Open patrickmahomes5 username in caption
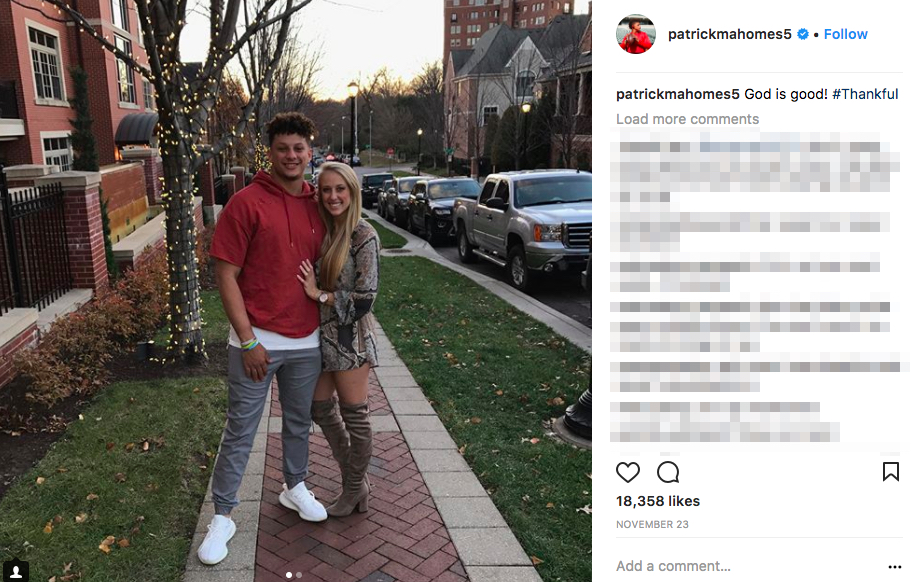920x582 pixels. [x=678, y=94]
